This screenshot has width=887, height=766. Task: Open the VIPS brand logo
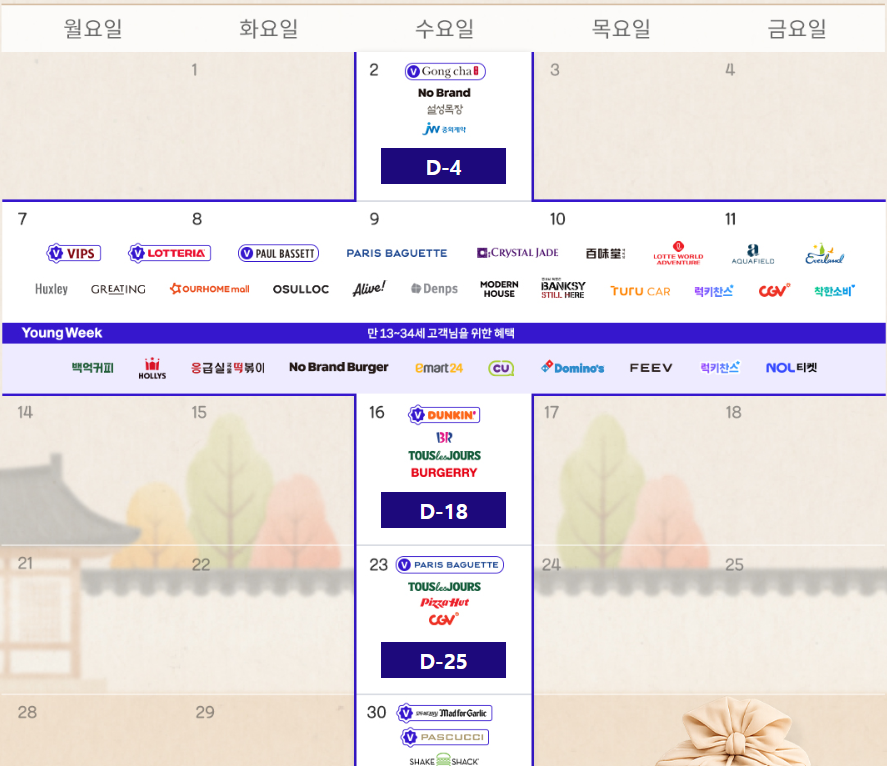[x=74, y=253]
